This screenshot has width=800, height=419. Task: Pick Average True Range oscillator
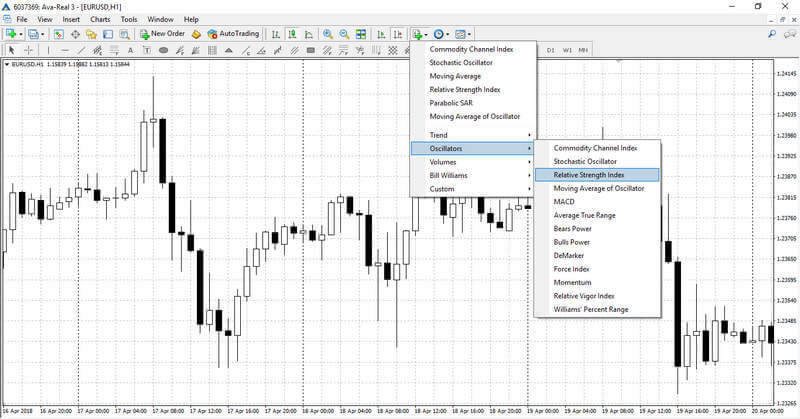tap(597, 215)
